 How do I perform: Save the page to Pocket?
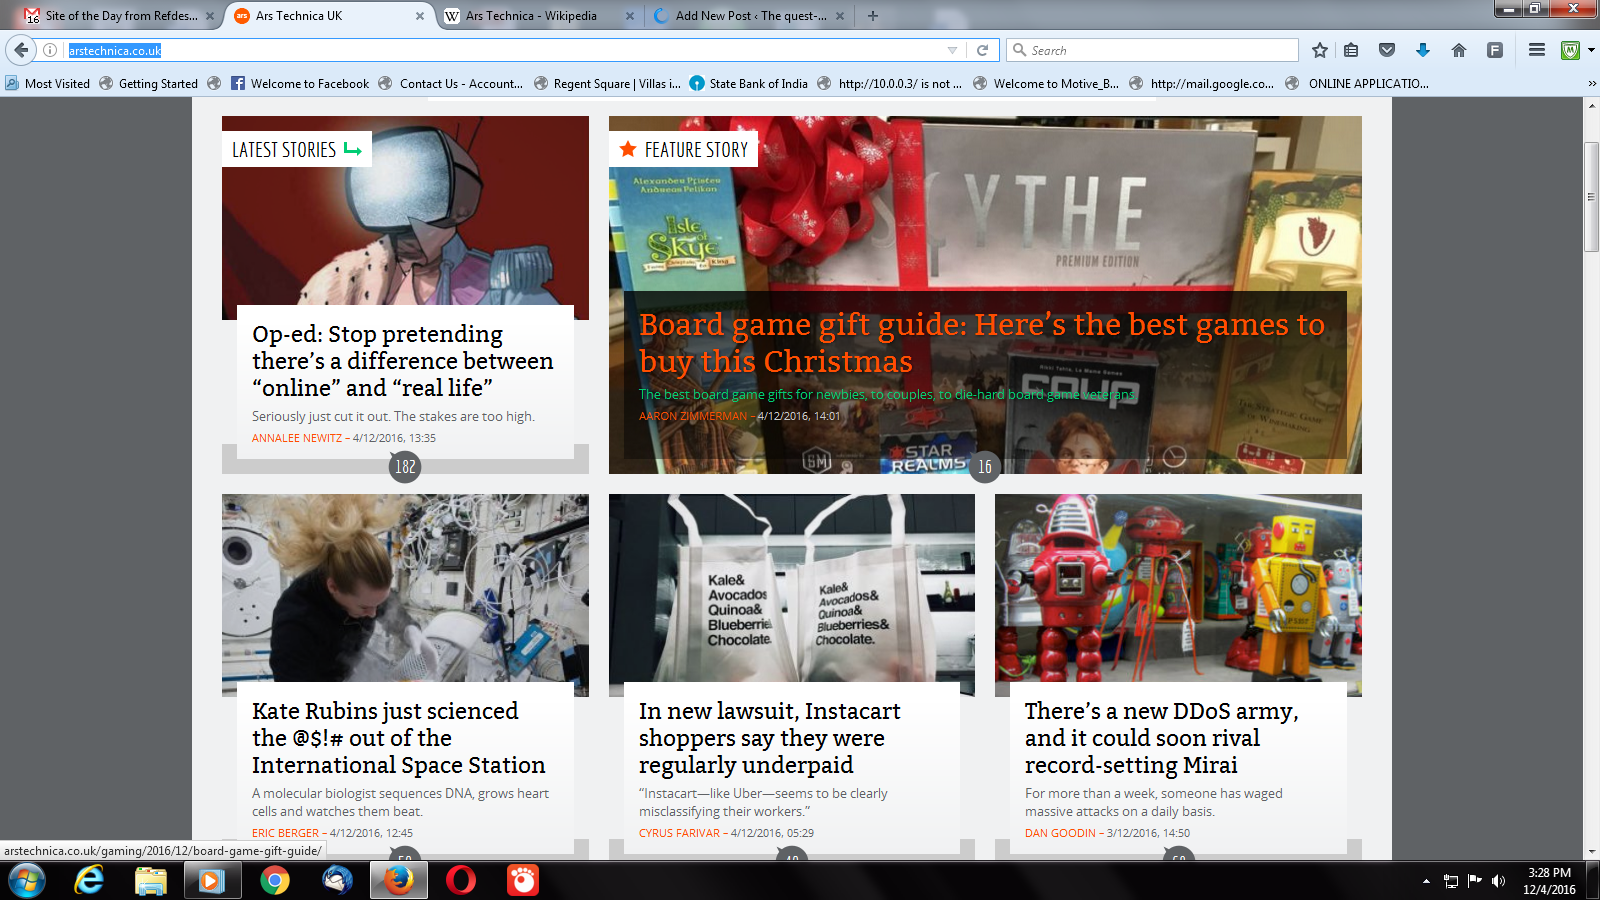[1386, 50]
